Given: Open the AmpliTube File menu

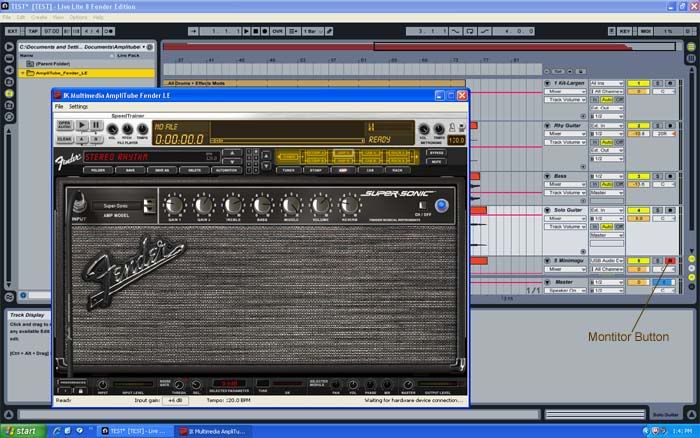Looking at the screenshot, I should (x=59, y=107).
